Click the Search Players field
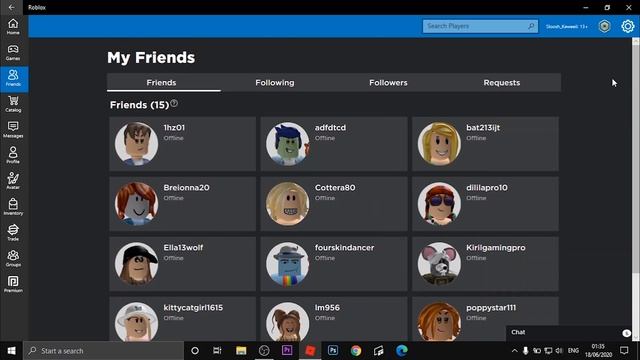Screen dimensions: 640x360 [x=480, y=26]
